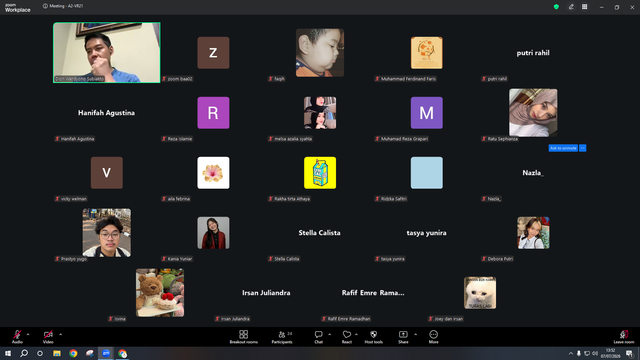This screenshot has width=640, height=360.
Task: Click the pen icon in the title bar
Action: (x=571, y=7)
